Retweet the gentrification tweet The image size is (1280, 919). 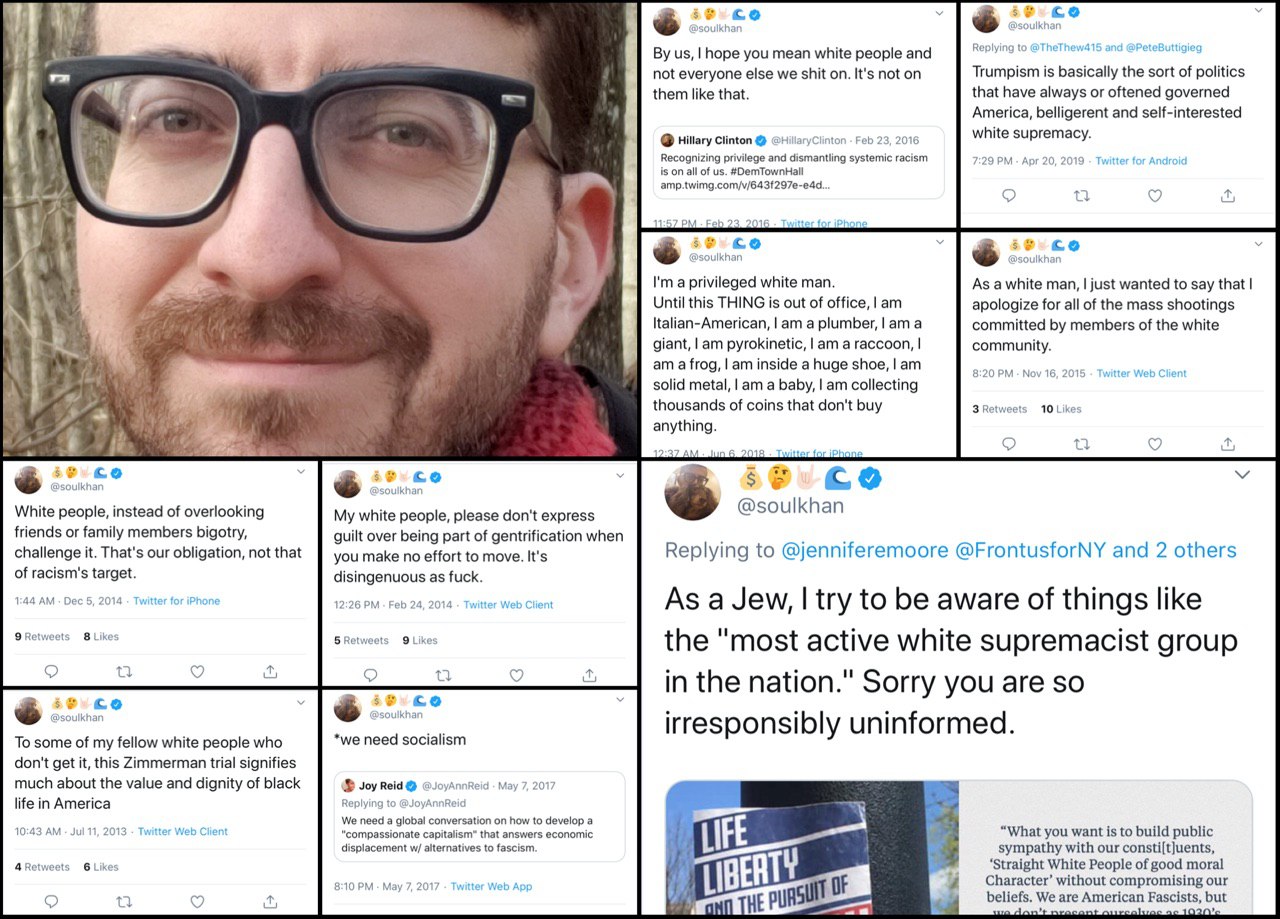click(443, 675)
